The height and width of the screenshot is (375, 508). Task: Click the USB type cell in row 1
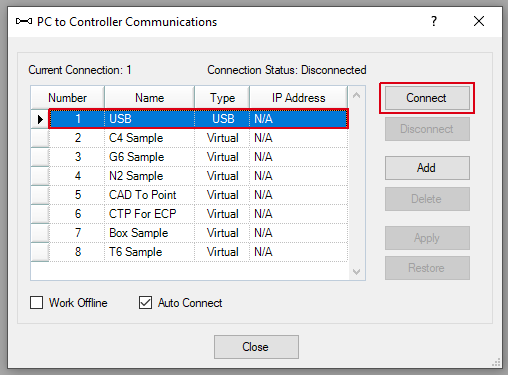222,119
